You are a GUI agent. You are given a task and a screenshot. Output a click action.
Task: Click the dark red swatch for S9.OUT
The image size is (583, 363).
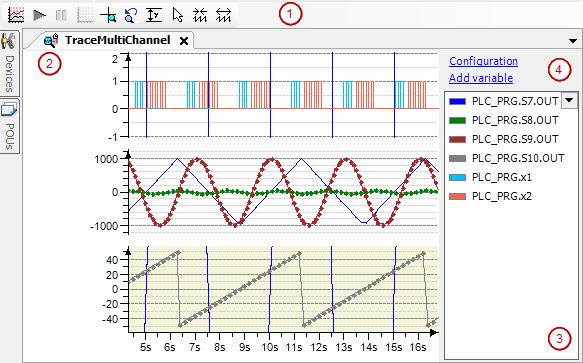pyautogui.click(x=457, y=139)
